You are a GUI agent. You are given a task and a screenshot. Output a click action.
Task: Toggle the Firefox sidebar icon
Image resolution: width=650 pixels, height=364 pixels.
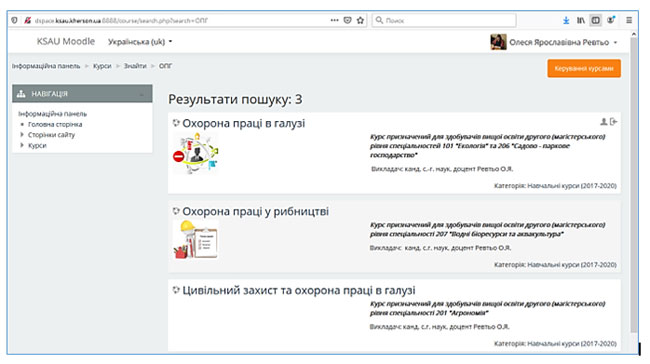(x=596, y=20)
